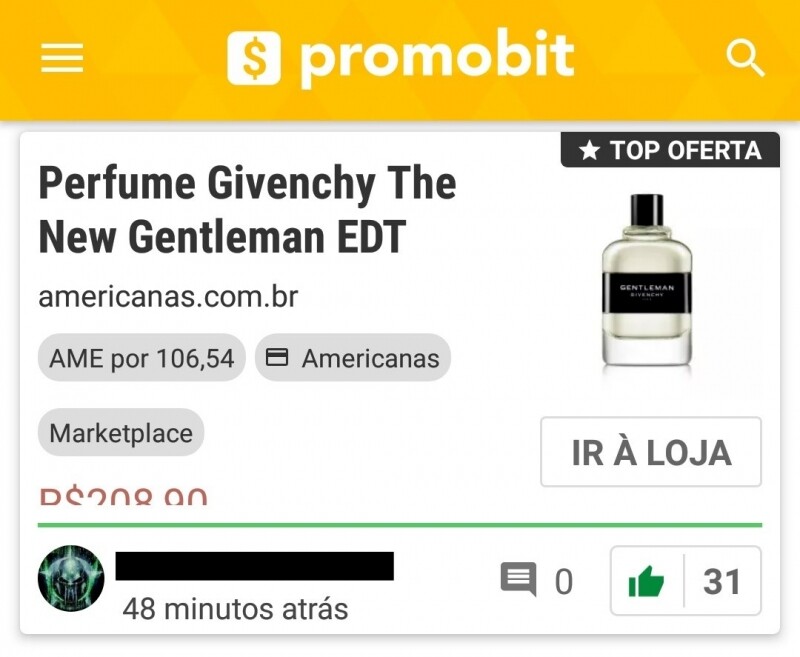
Task: Open the Perfume Givenchy offer title
Action: [247, 210]
